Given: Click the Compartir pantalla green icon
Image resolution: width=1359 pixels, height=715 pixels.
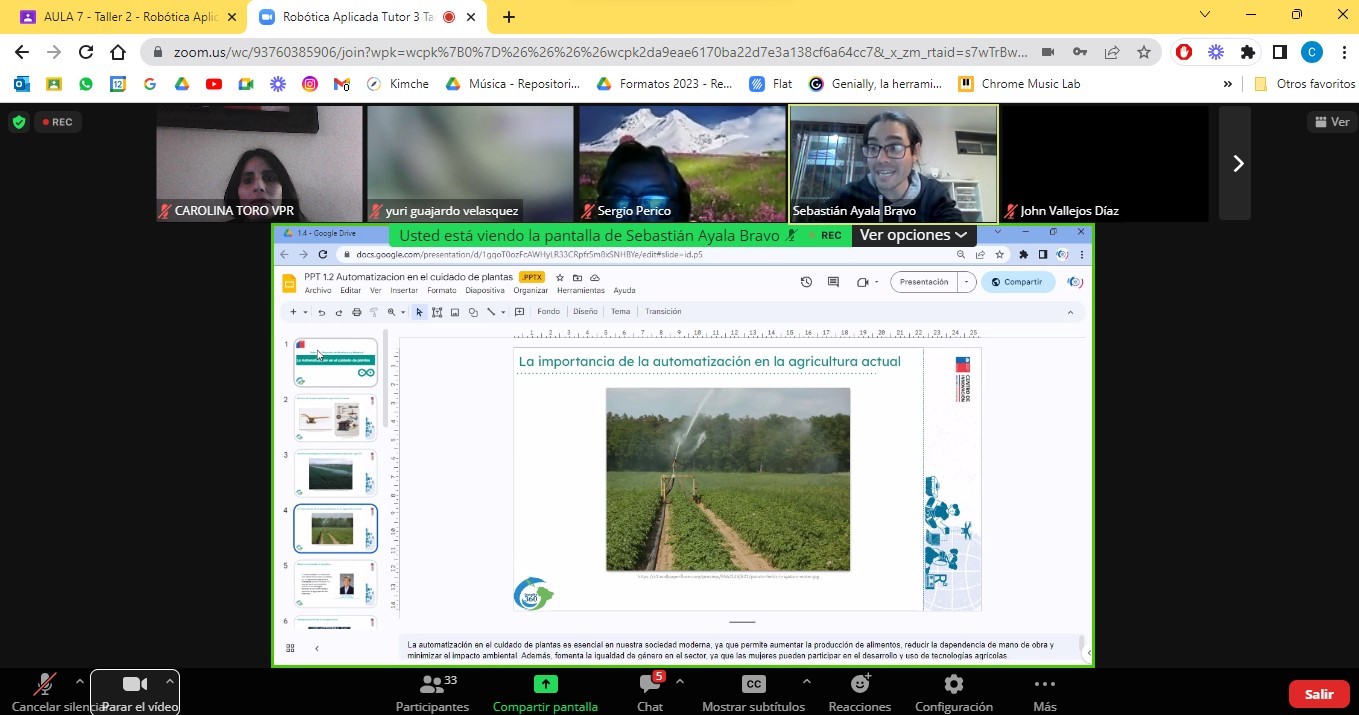Looking at the screenshot, I should click(545, 685).
